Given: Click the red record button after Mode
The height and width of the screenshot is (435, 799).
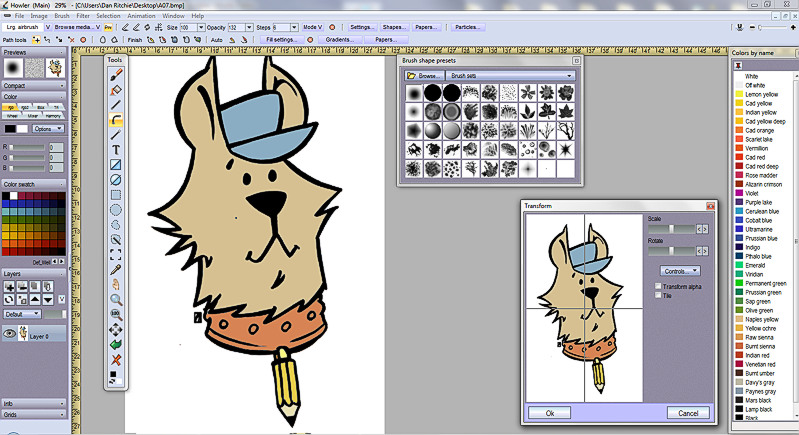Looking at the screenshot, I should tap(332, 27).
